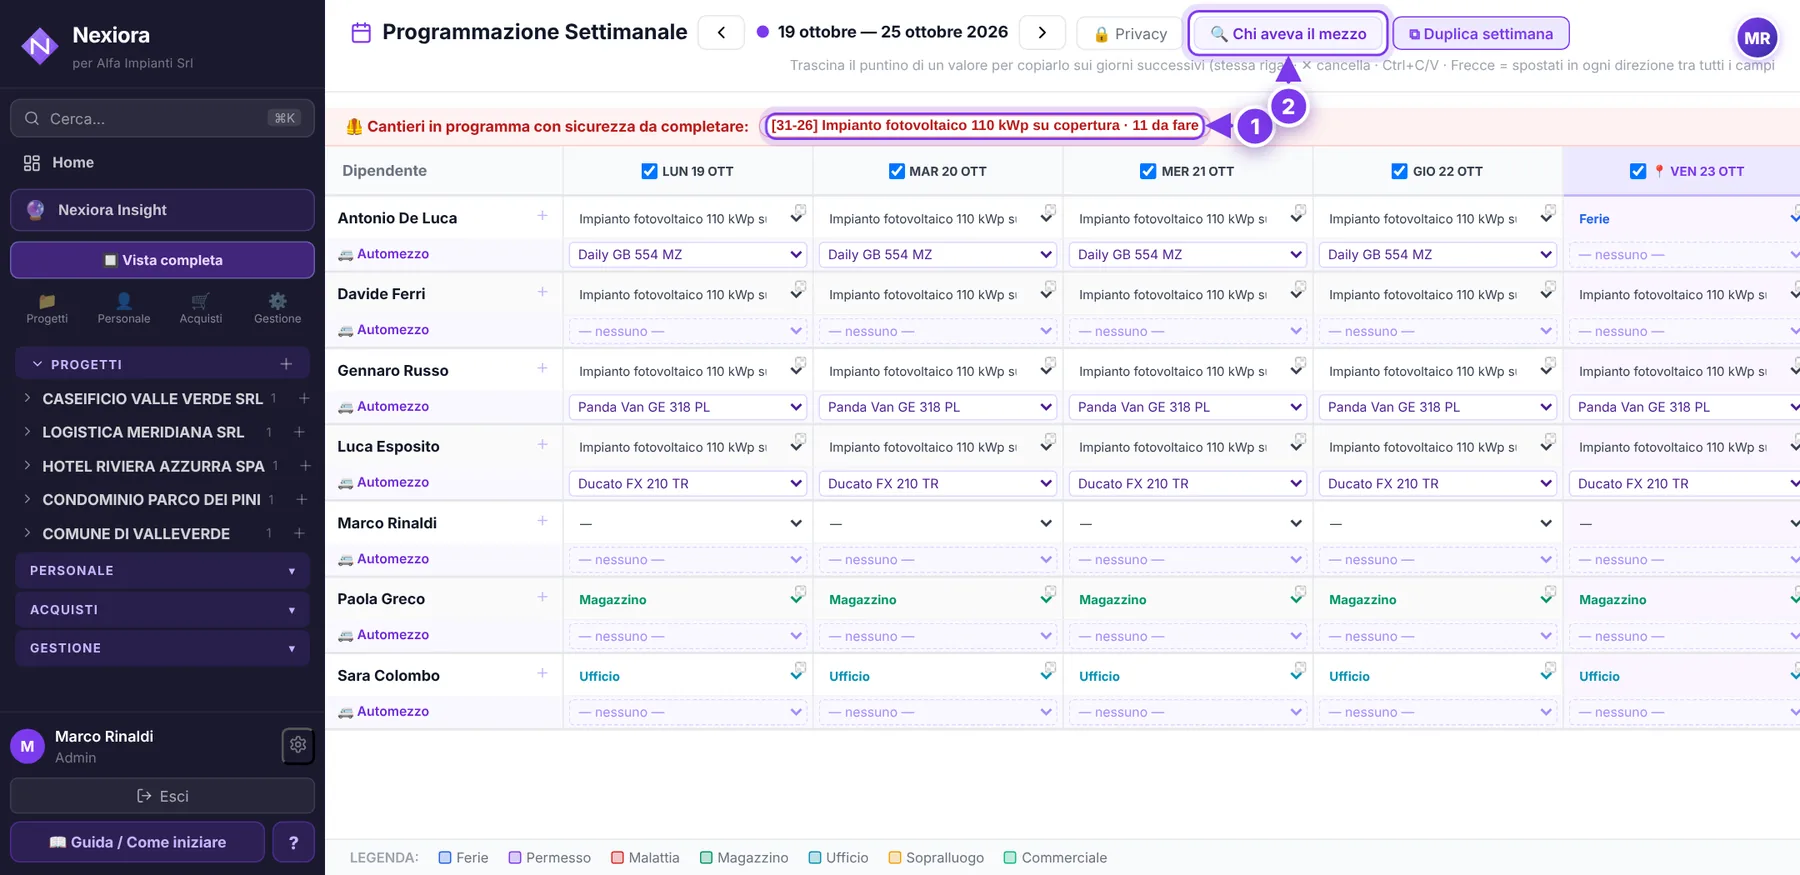
Task: Click the settings gear next to Marco Rinaldi
Action: coord(298,745)
